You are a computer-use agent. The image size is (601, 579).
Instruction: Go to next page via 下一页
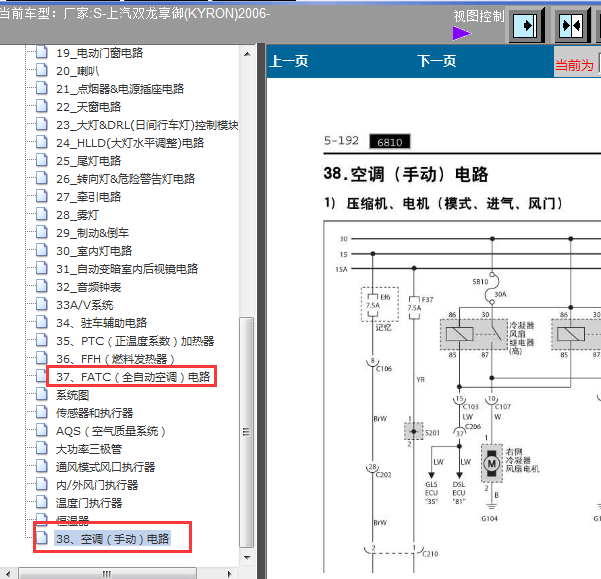[437, 61]
